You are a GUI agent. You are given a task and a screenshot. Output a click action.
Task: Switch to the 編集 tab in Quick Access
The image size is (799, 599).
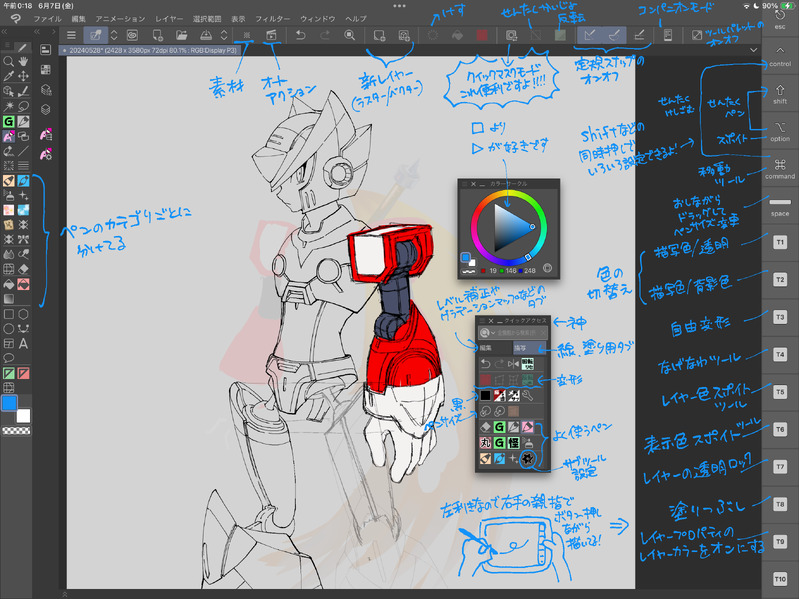495,348
